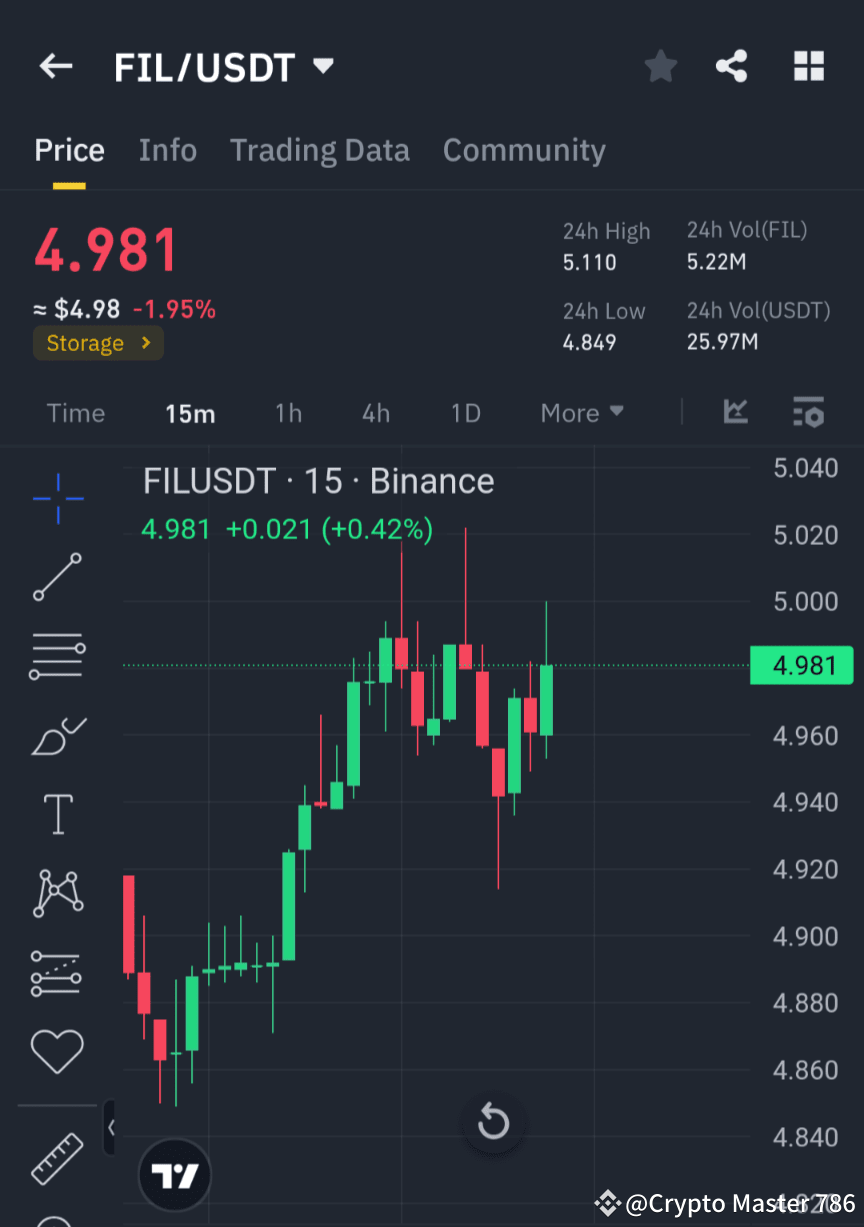Select the Trend Line drawing tool
Viewport: 864px width, 1227px height.
(58, 578)
